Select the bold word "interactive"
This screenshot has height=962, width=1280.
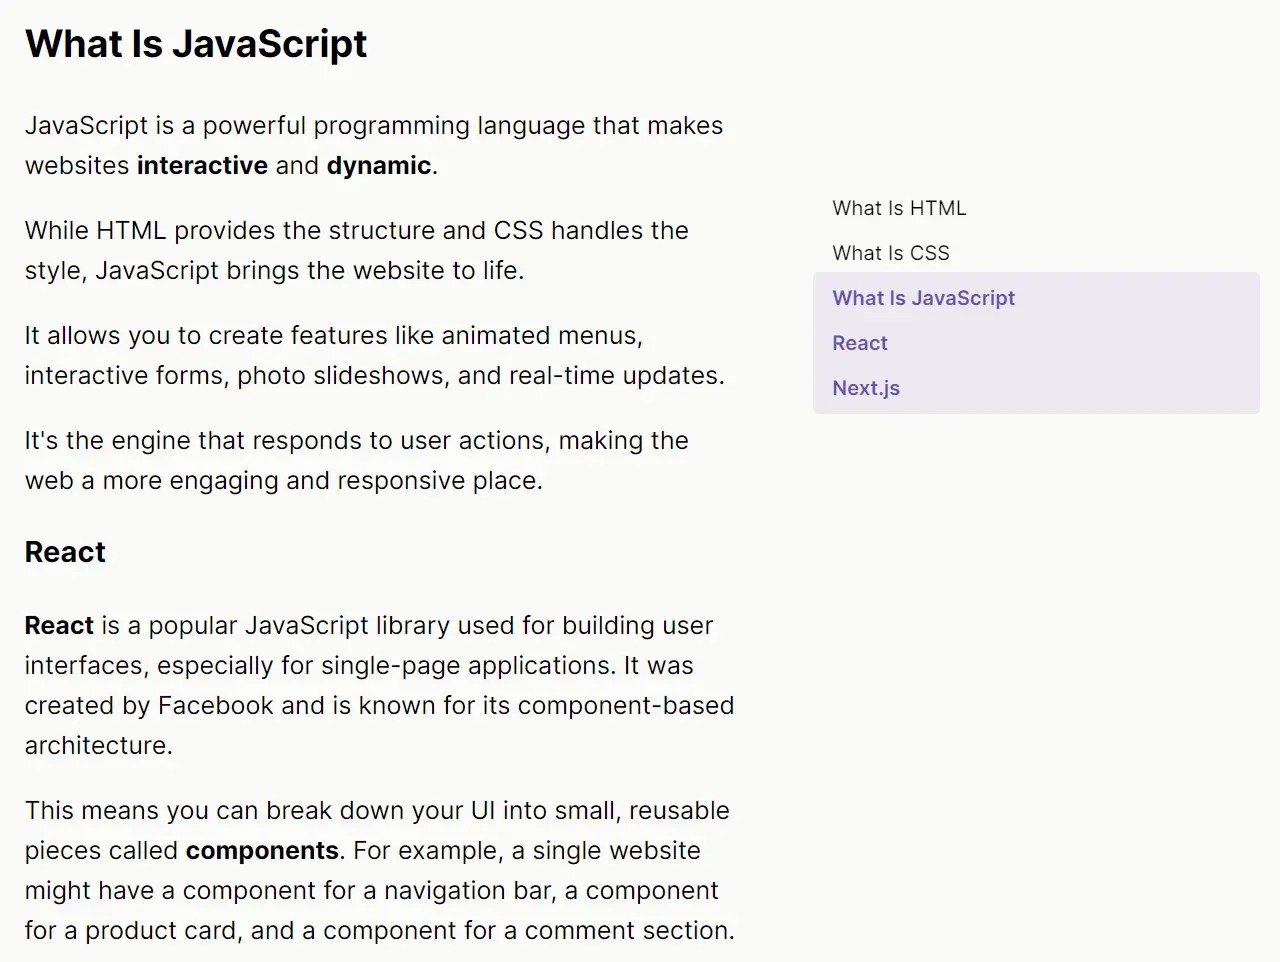(x=202, y=165)
